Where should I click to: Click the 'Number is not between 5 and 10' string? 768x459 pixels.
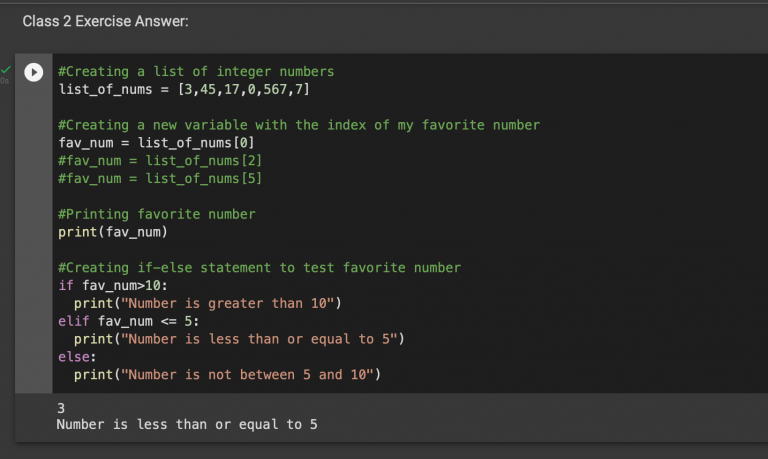pos(248,375)
